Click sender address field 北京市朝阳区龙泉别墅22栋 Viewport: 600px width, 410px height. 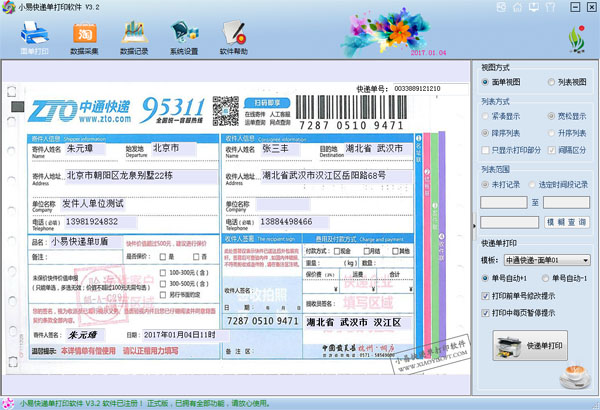pos(141,176)
